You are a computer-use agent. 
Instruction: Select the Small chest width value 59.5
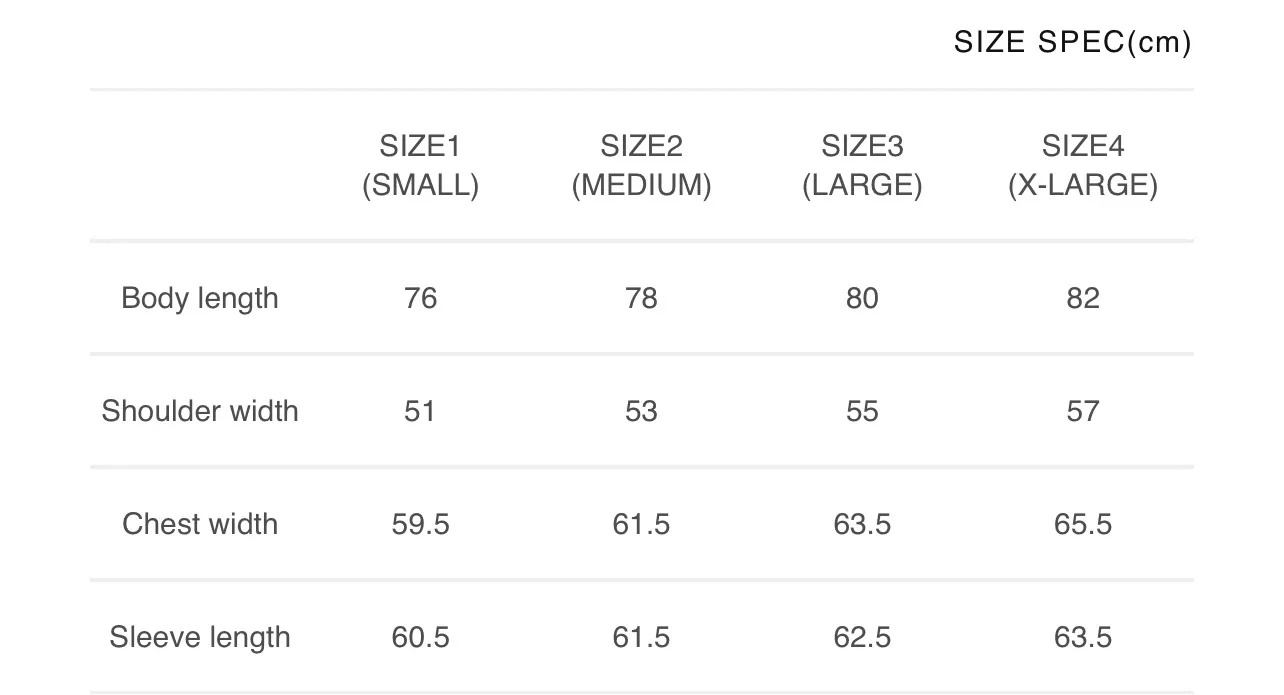tap(420, 524)
